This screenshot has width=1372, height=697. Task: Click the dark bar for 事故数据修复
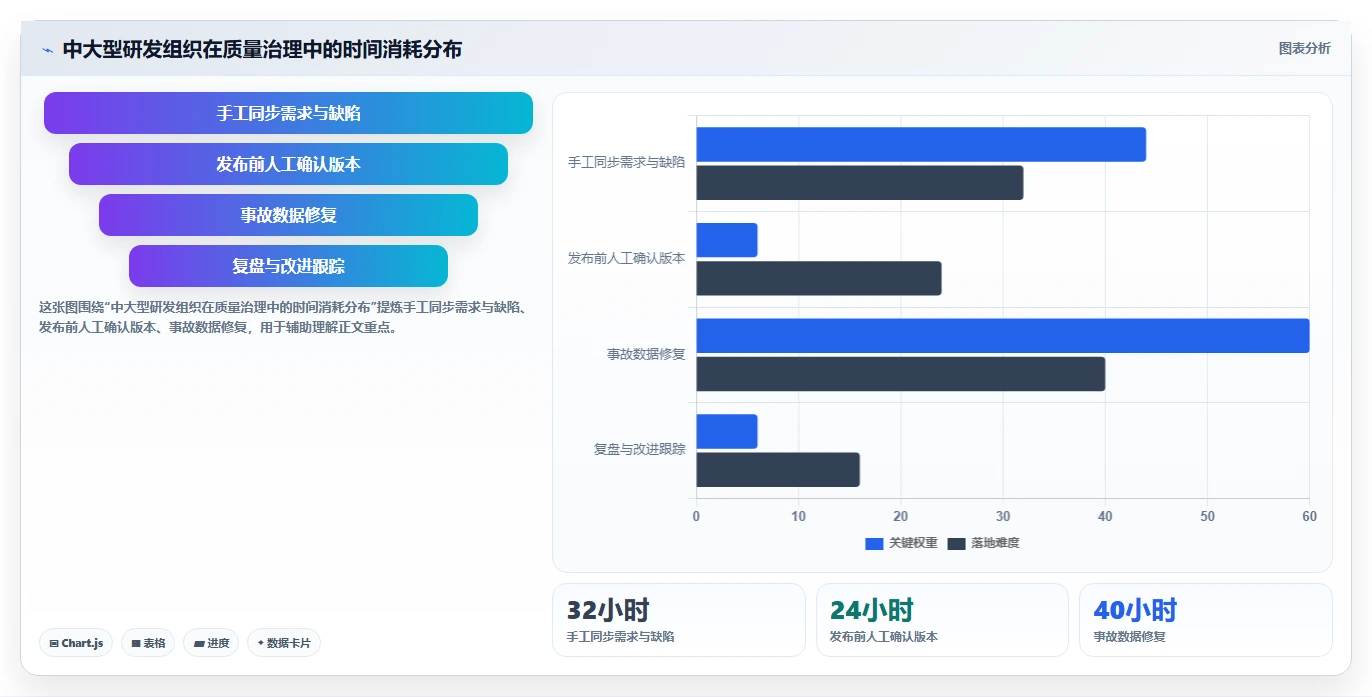(x=901, y=374)
